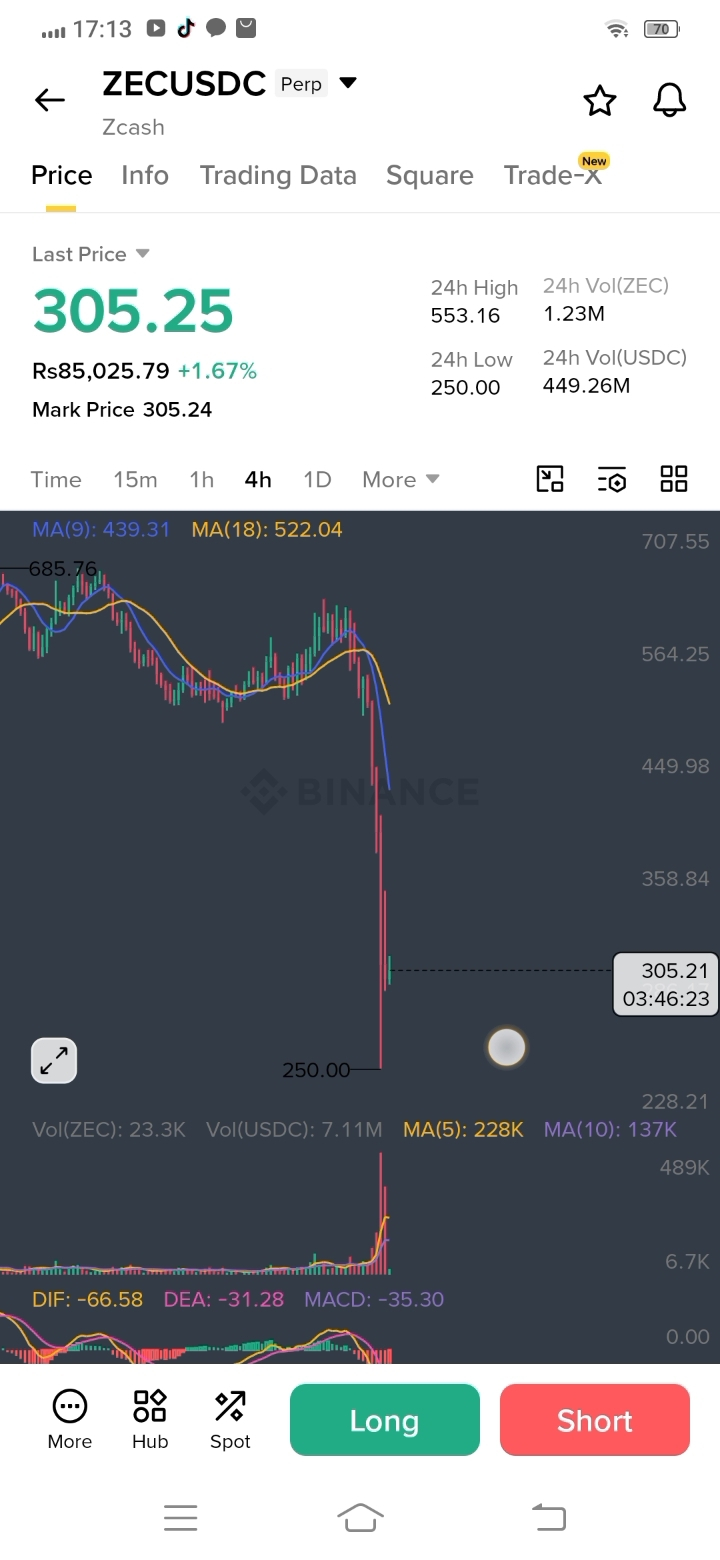Select the 1h chart interval
Screen dimensions: 720x1560
coord(202,479)
